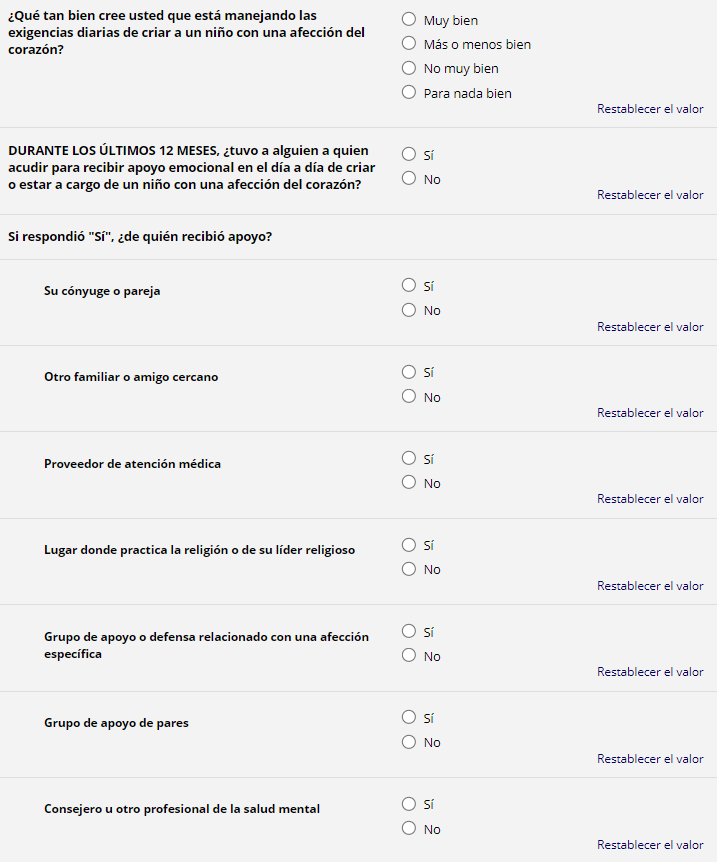Mark 'Sí' for Grupo de apoyo o defensa

408,631
